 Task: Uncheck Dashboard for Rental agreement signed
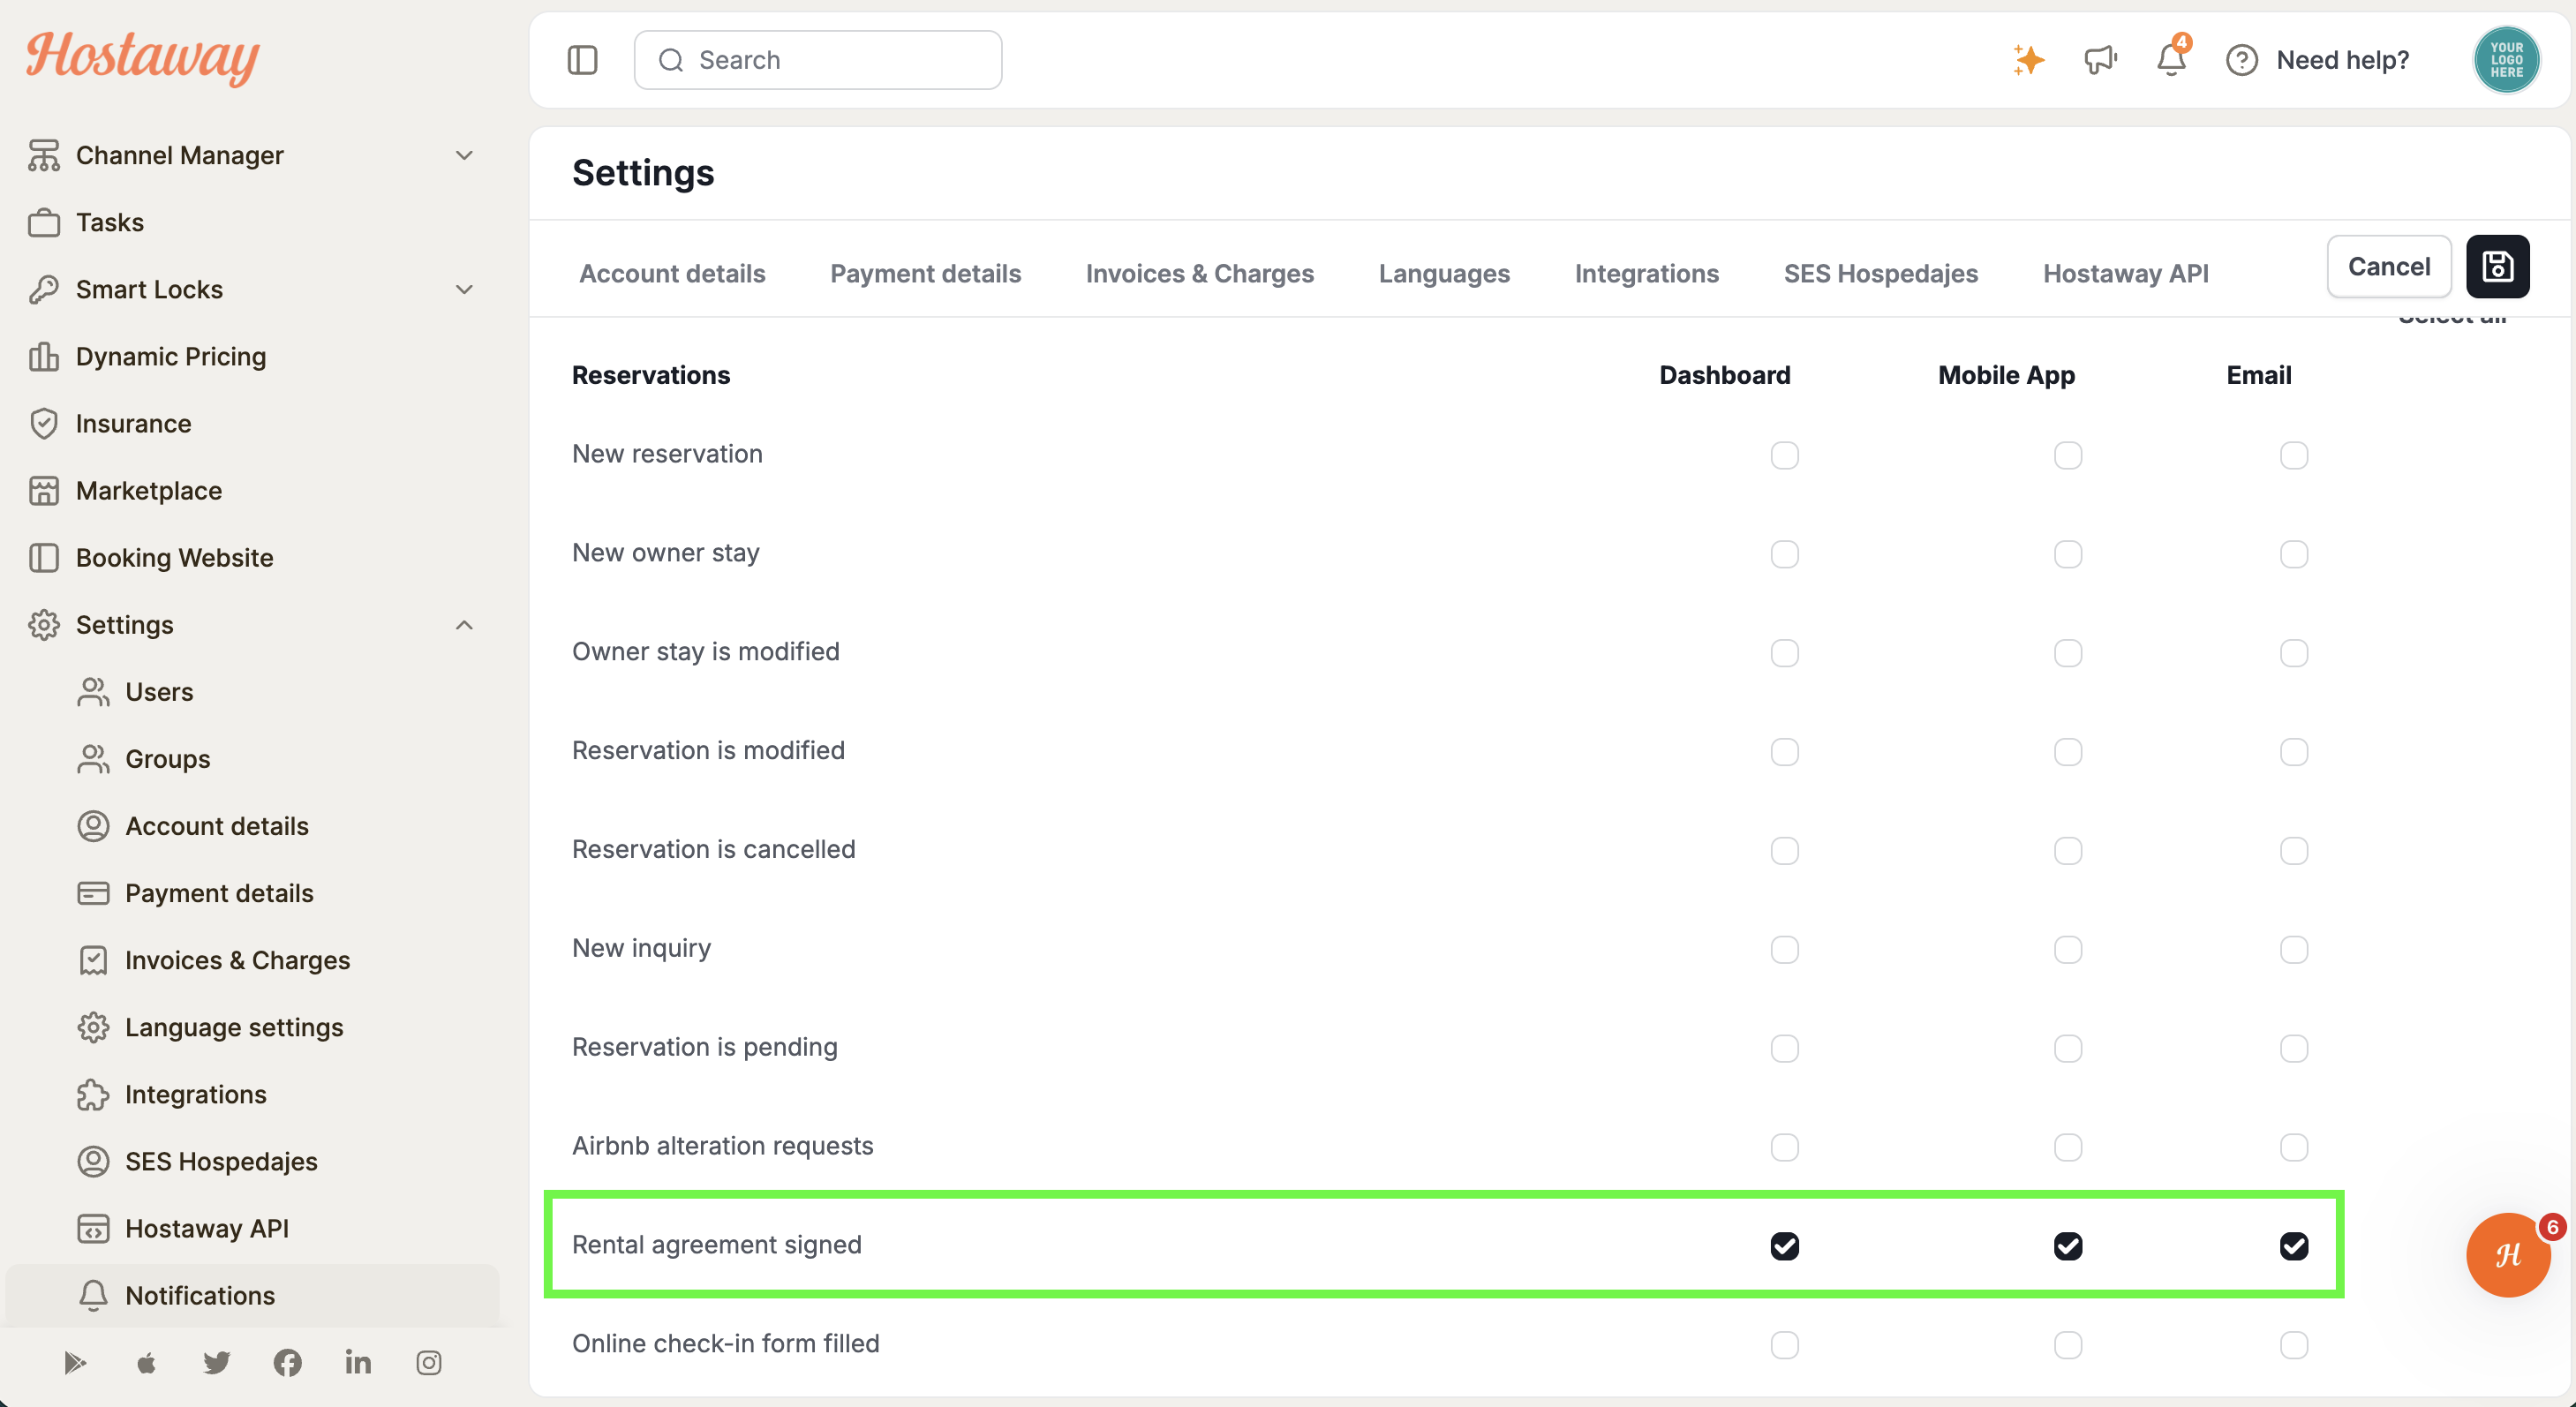click(x=1785, y=1246)
